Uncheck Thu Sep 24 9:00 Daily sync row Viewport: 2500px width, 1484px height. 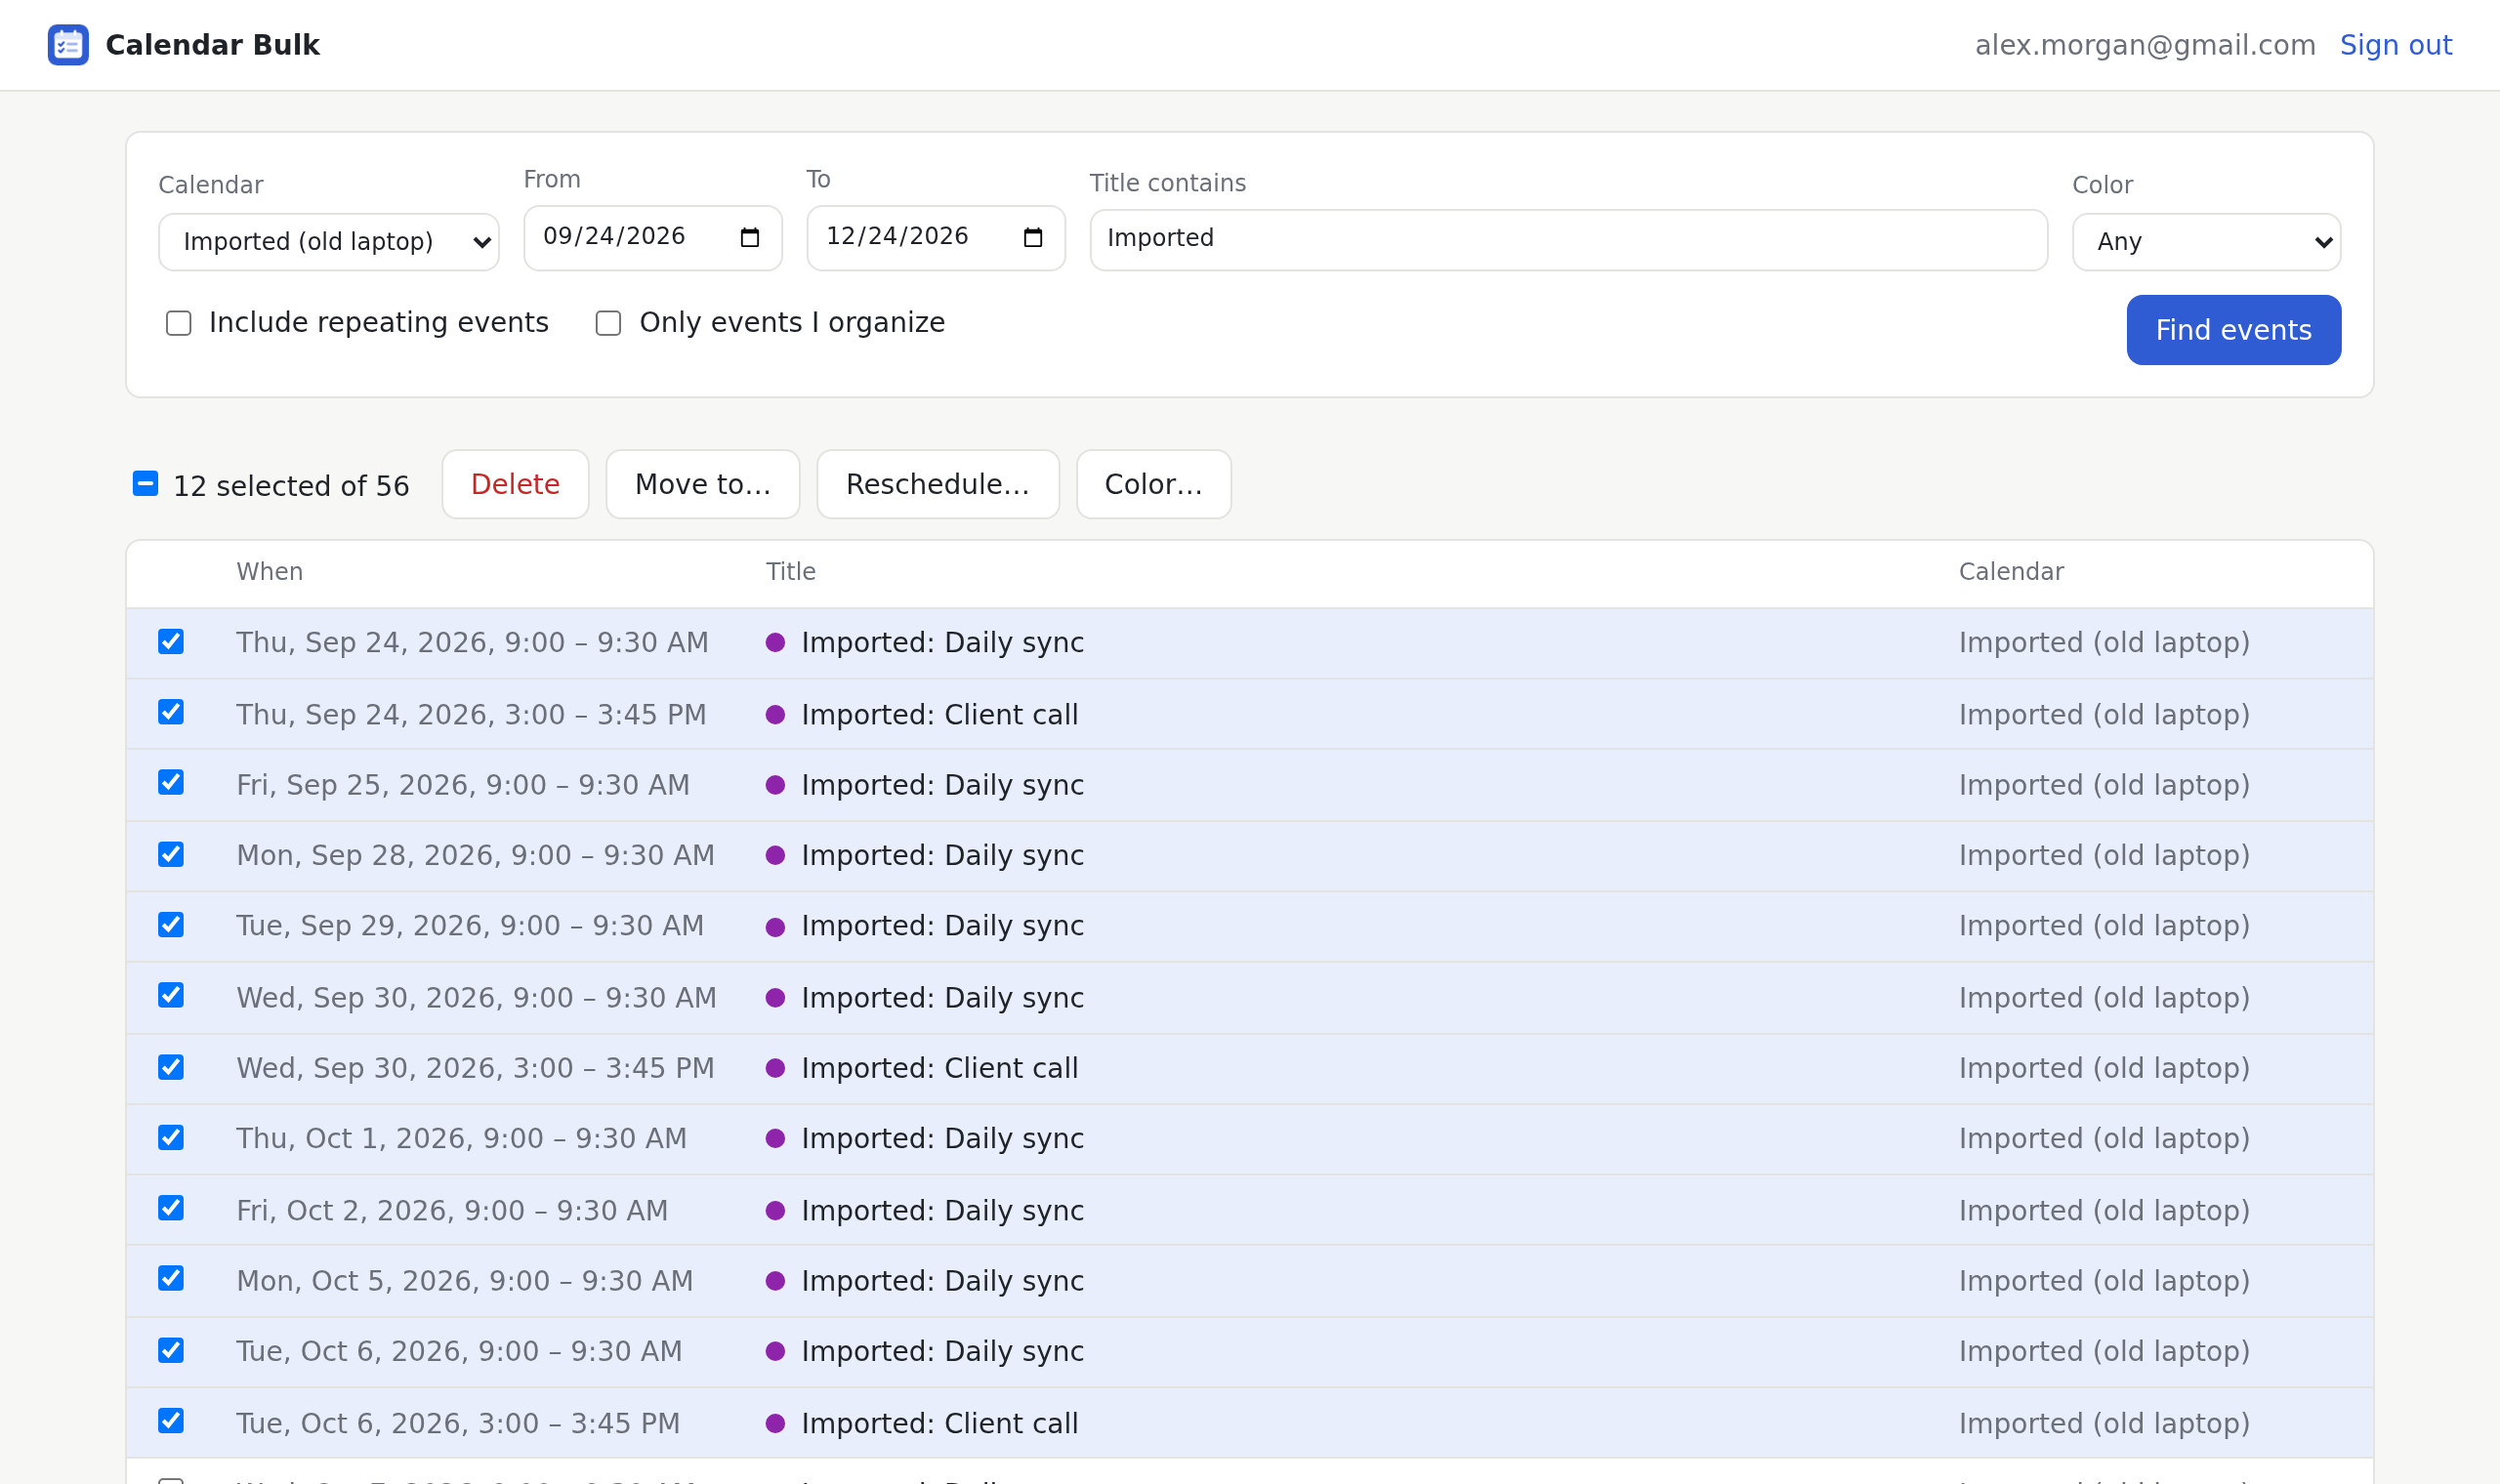click(x=171, y=642)
